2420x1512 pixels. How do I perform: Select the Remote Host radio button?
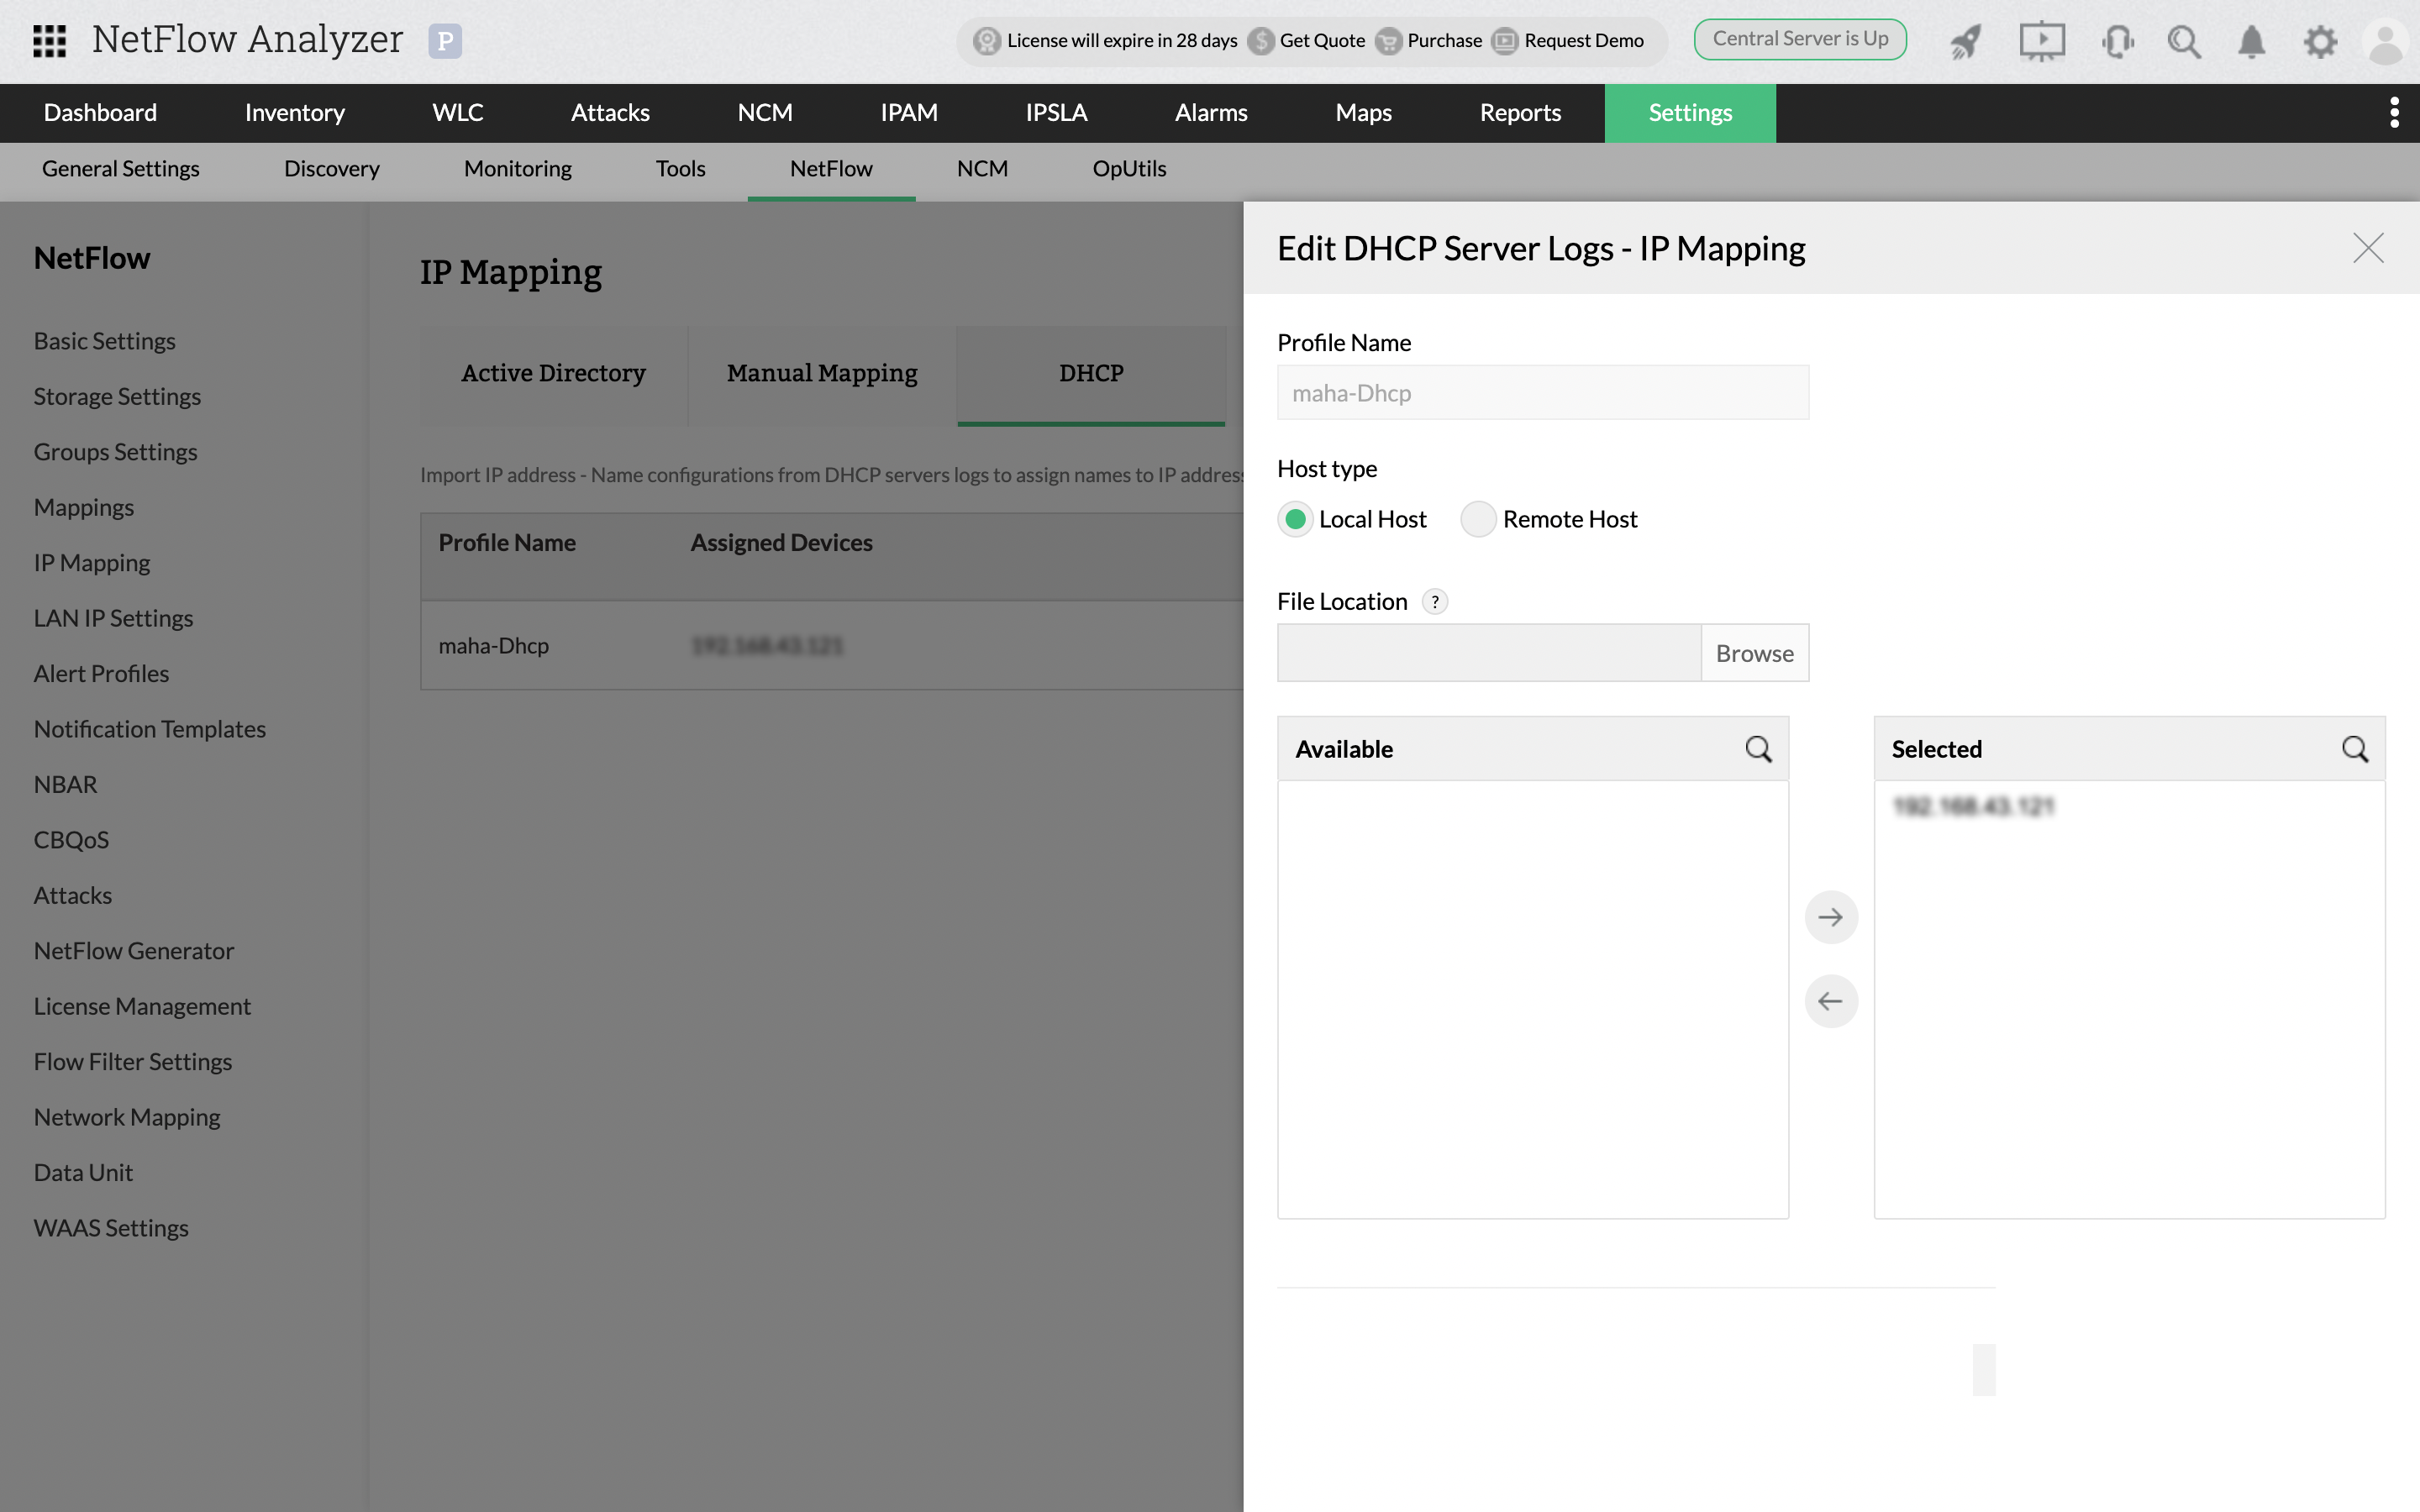(1478, 519)
